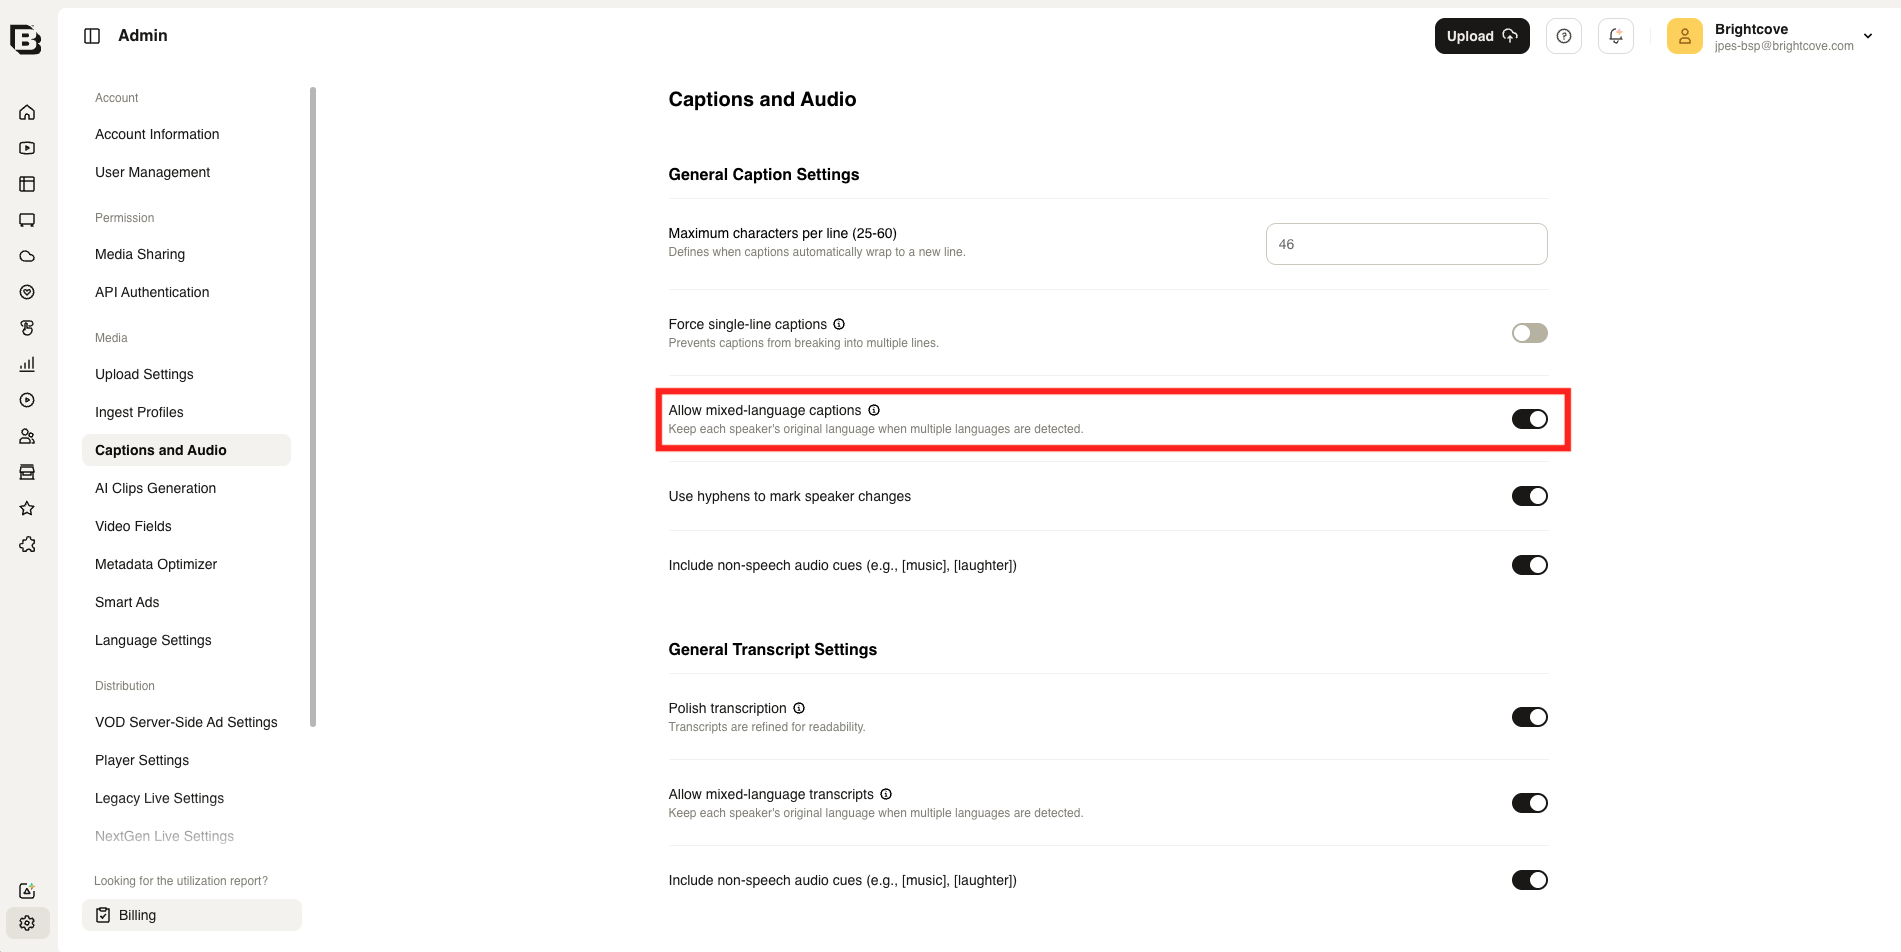Open Account Information page

(x=157, y=134)
